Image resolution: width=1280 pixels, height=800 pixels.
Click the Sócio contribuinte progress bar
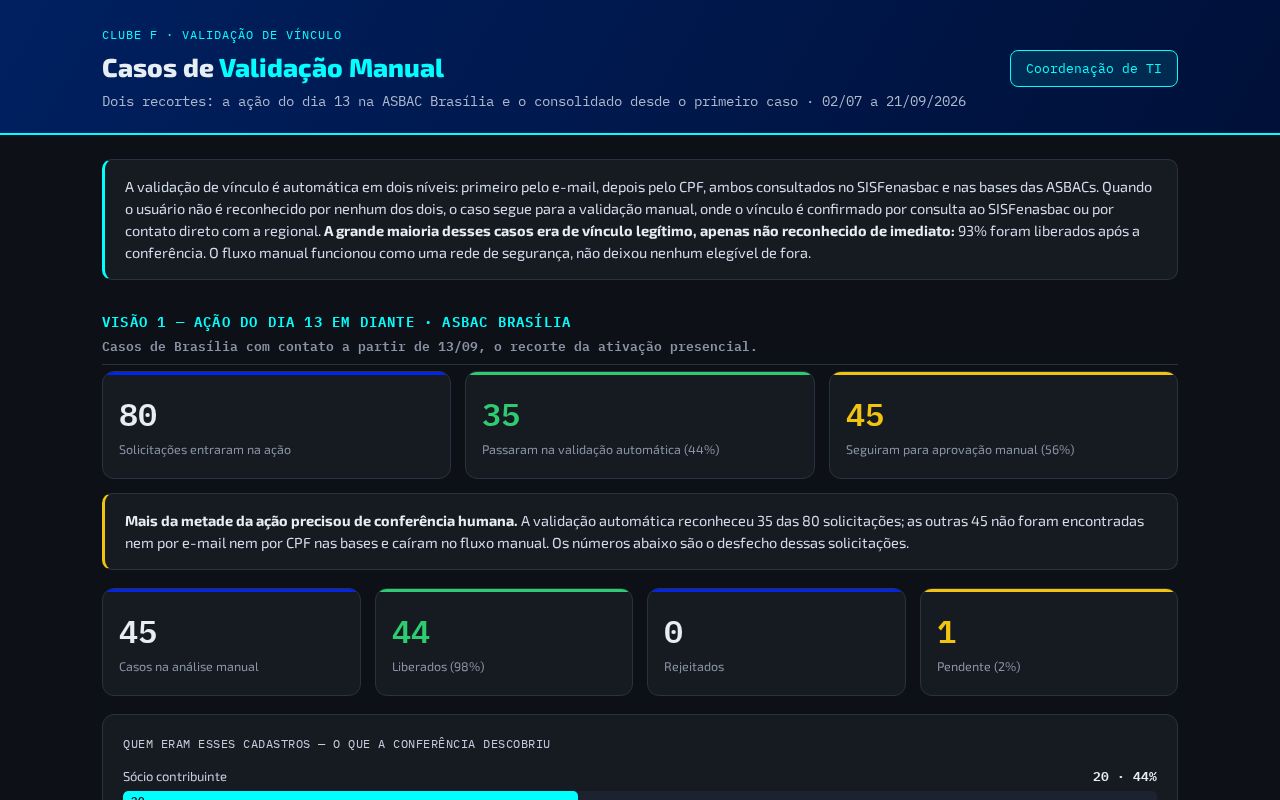pos(640,796)
